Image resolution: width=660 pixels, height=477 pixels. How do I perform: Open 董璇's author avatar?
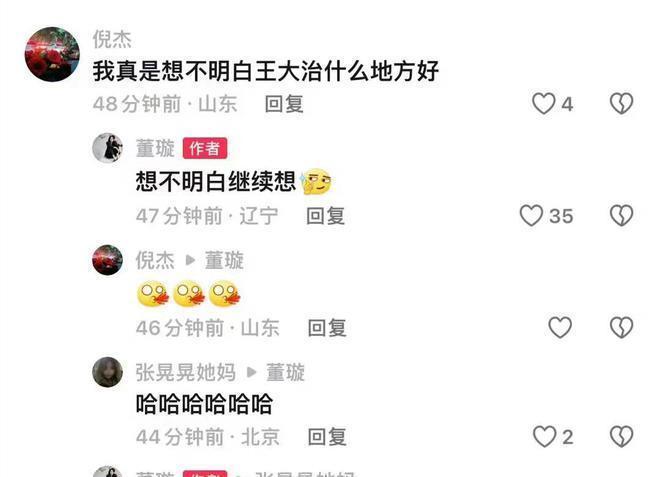point(107,148)
